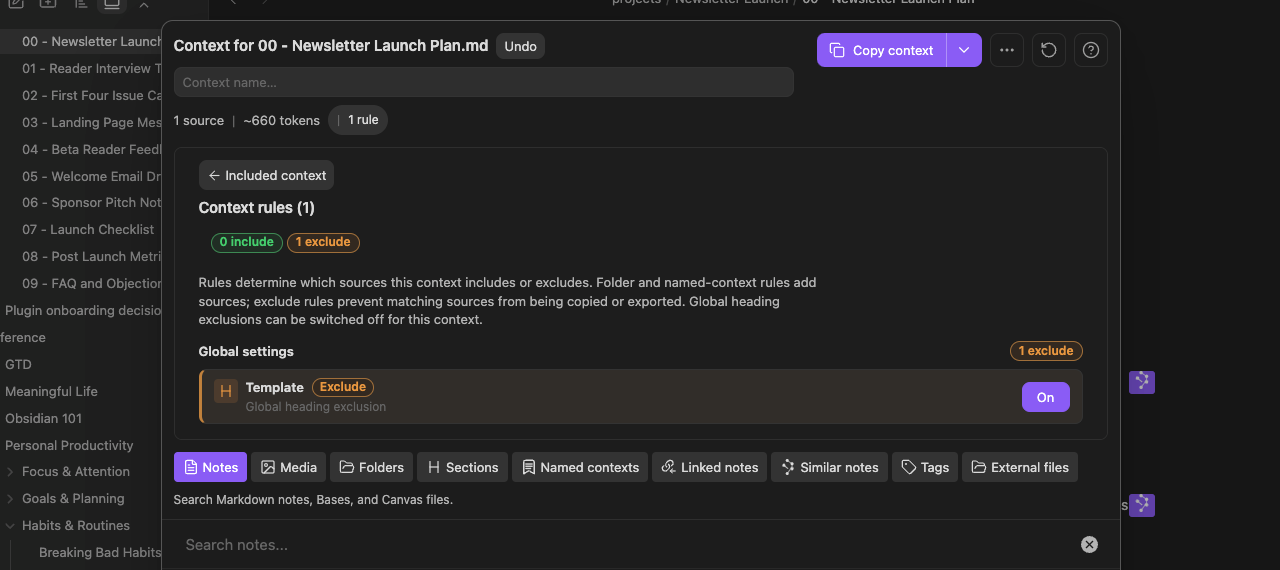This screenshot has width=1280, height=570.
Task: Select Personal Productivity folder
Action: pyautogui.click(x=69, y=445)
